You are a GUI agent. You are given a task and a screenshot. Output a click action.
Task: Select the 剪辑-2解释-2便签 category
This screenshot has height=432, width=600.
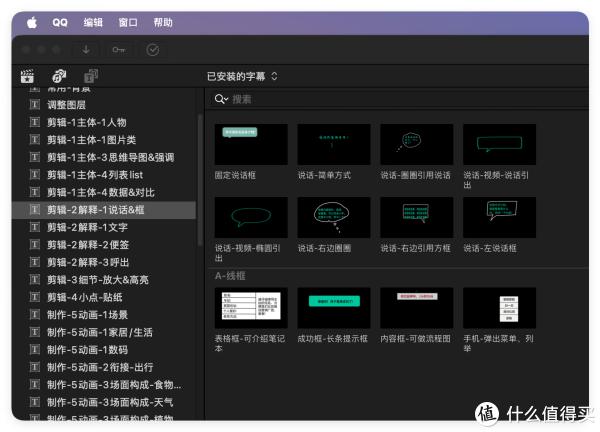tap(104, 245)
